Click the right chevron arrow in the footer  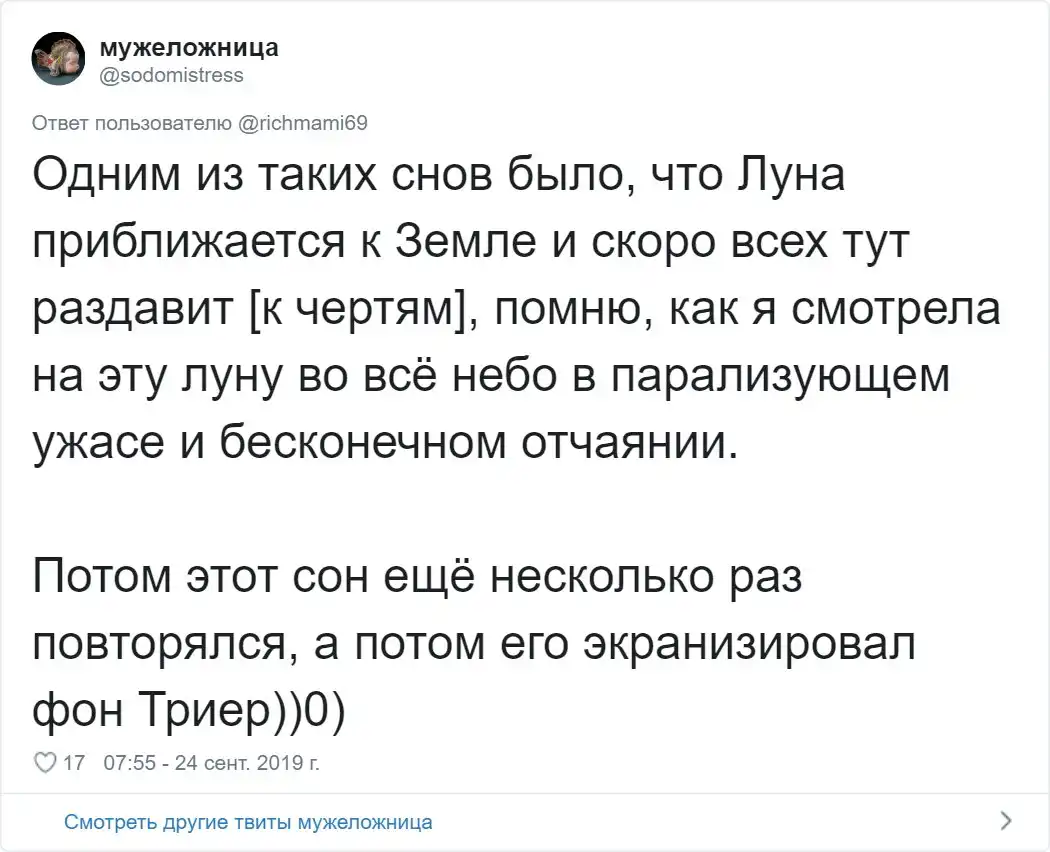pyautogui.click(x=1005, y=822)
